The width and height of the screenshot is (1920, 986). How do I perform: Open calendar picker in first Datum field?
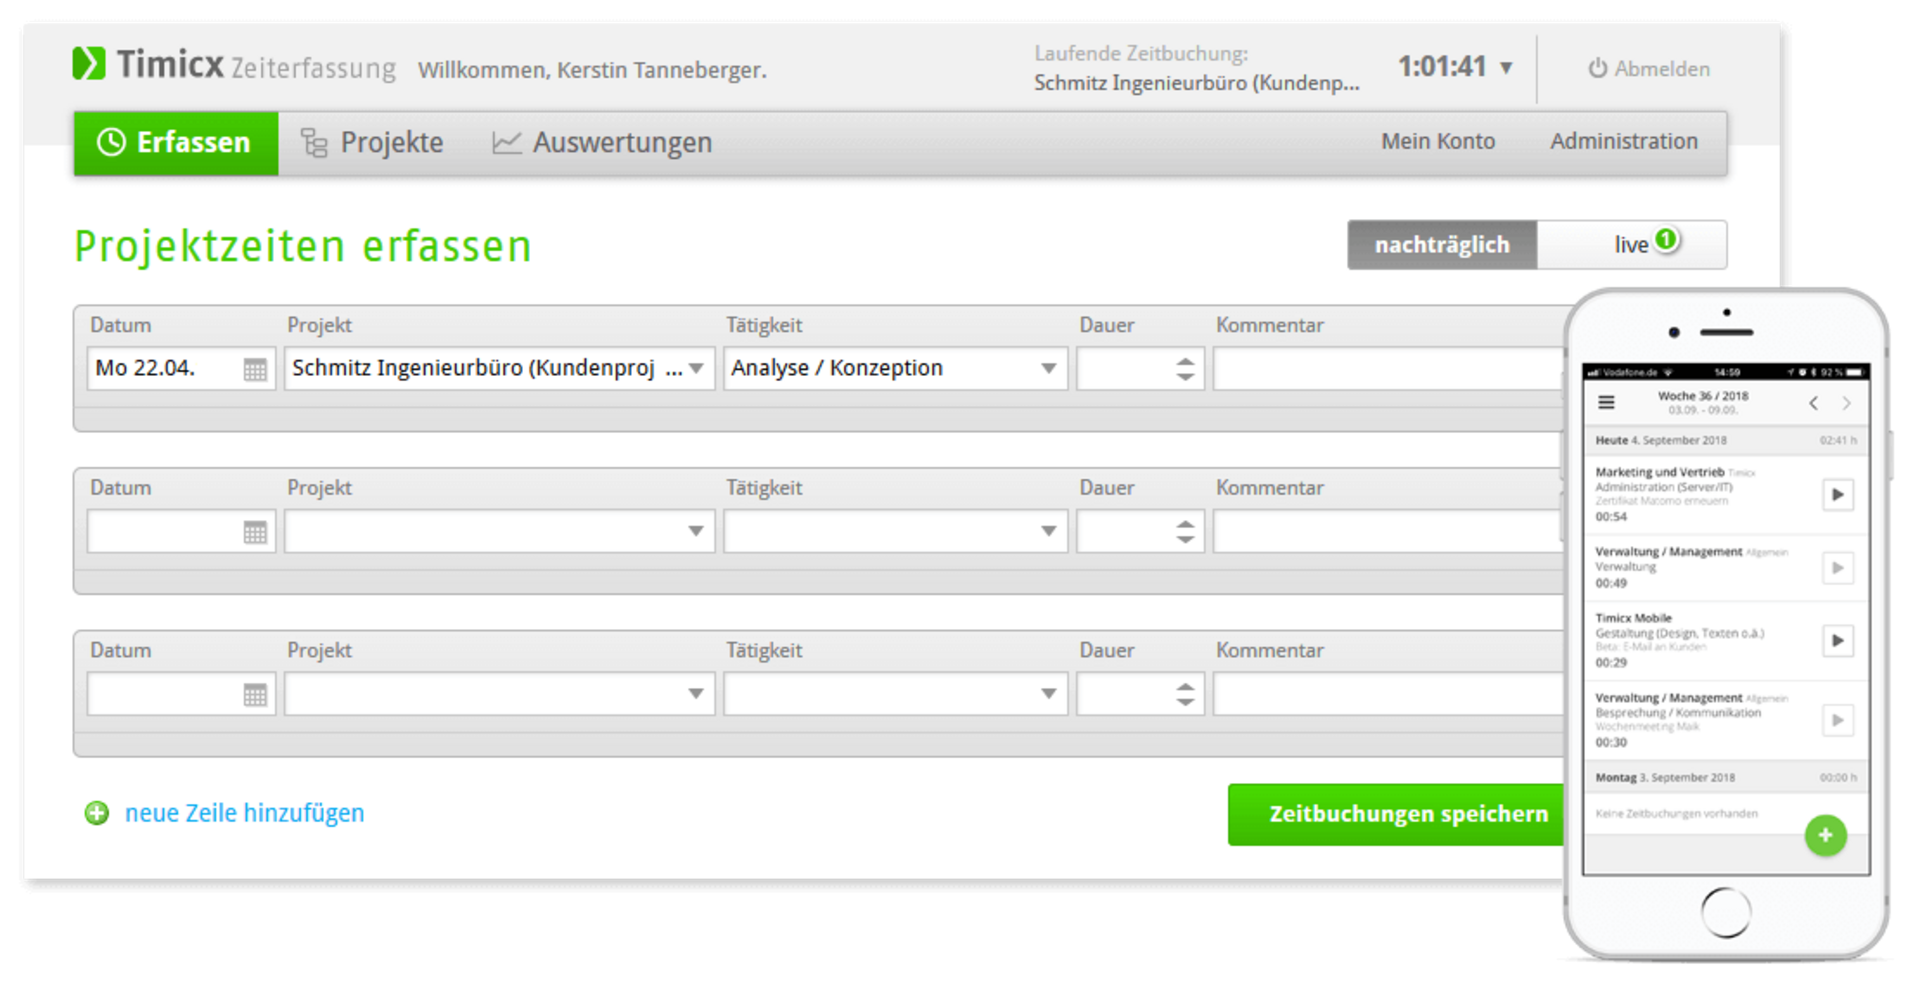255,369
